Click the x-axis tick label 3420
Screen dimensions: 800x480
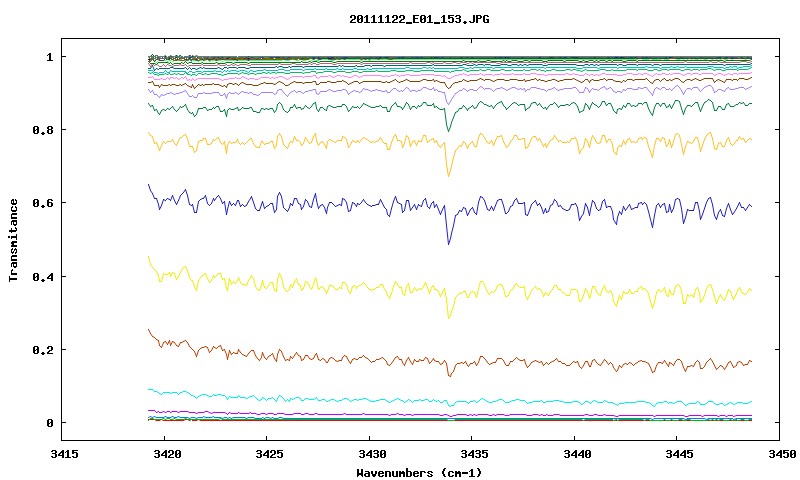[167, 454]
